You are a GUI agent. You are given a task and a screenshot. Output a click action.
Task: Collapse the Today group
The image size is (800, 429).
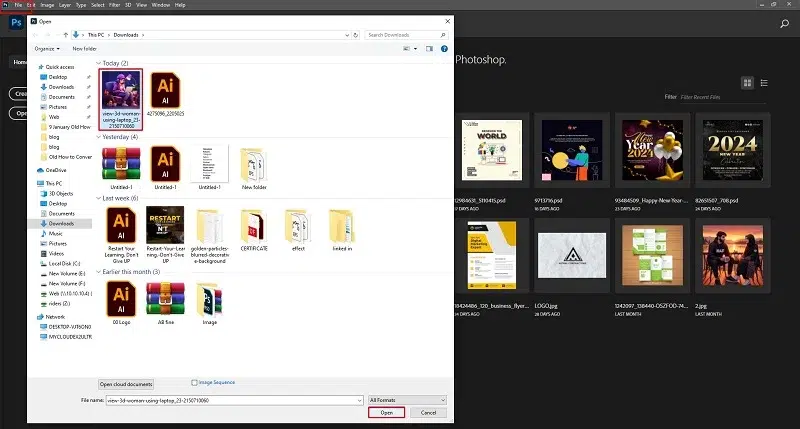pyautogui.click(x=98, y=63)
